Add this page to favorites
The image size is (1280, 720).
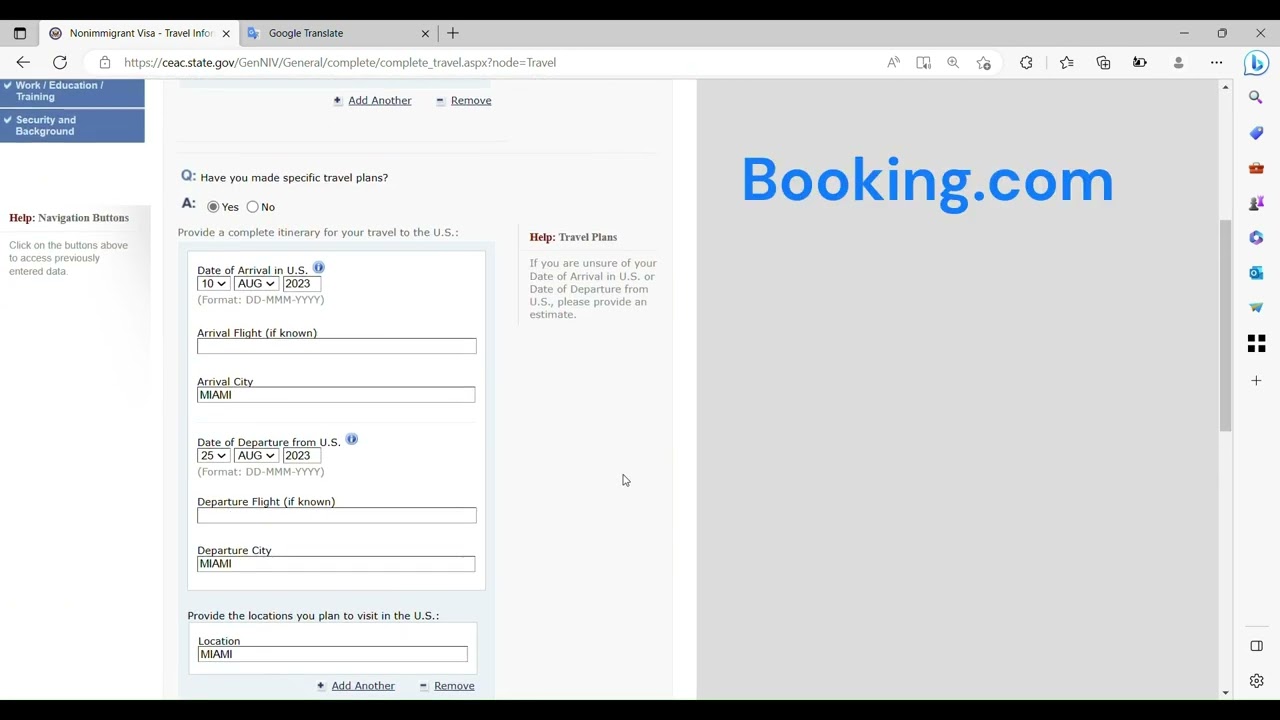click(x=984, y=62)
